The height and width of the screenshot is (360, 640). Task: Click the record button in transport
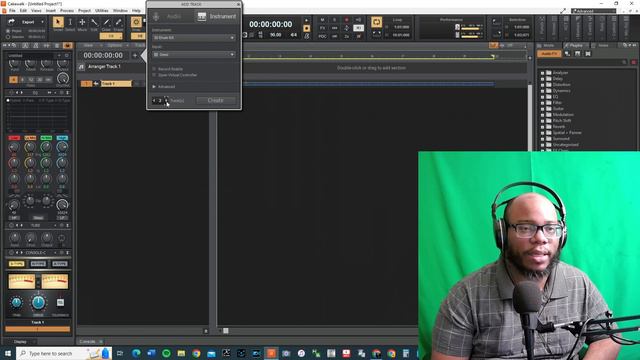click(347, 20)
